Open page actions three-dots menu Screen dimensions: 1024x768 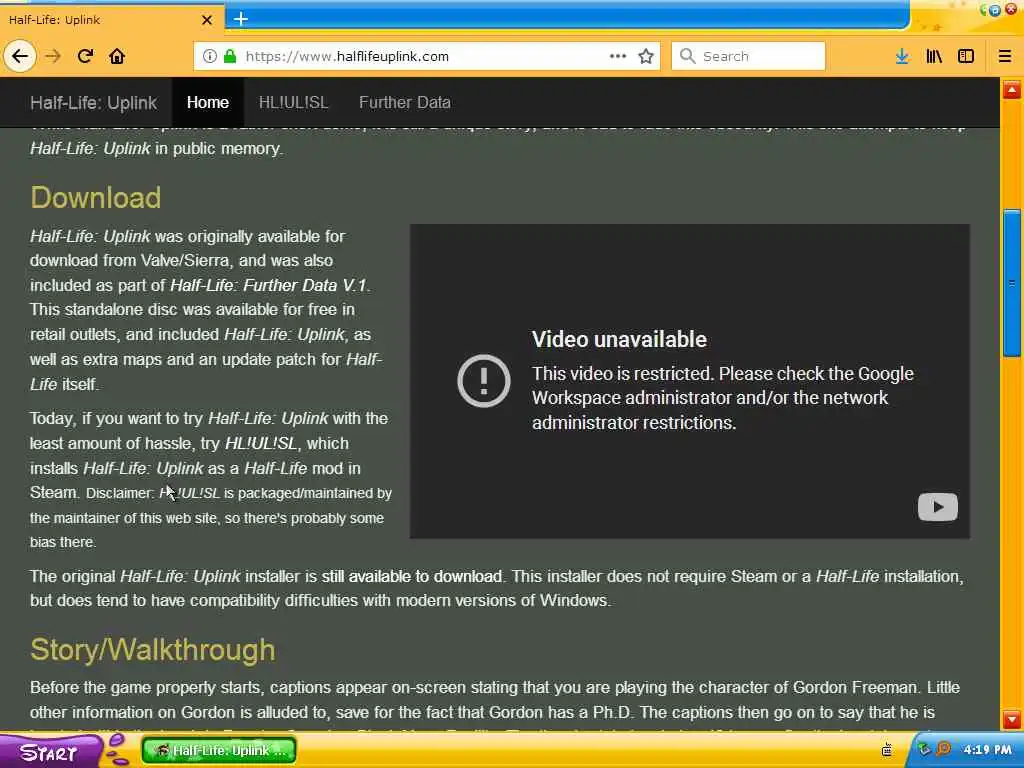click(x=618, y=56)
